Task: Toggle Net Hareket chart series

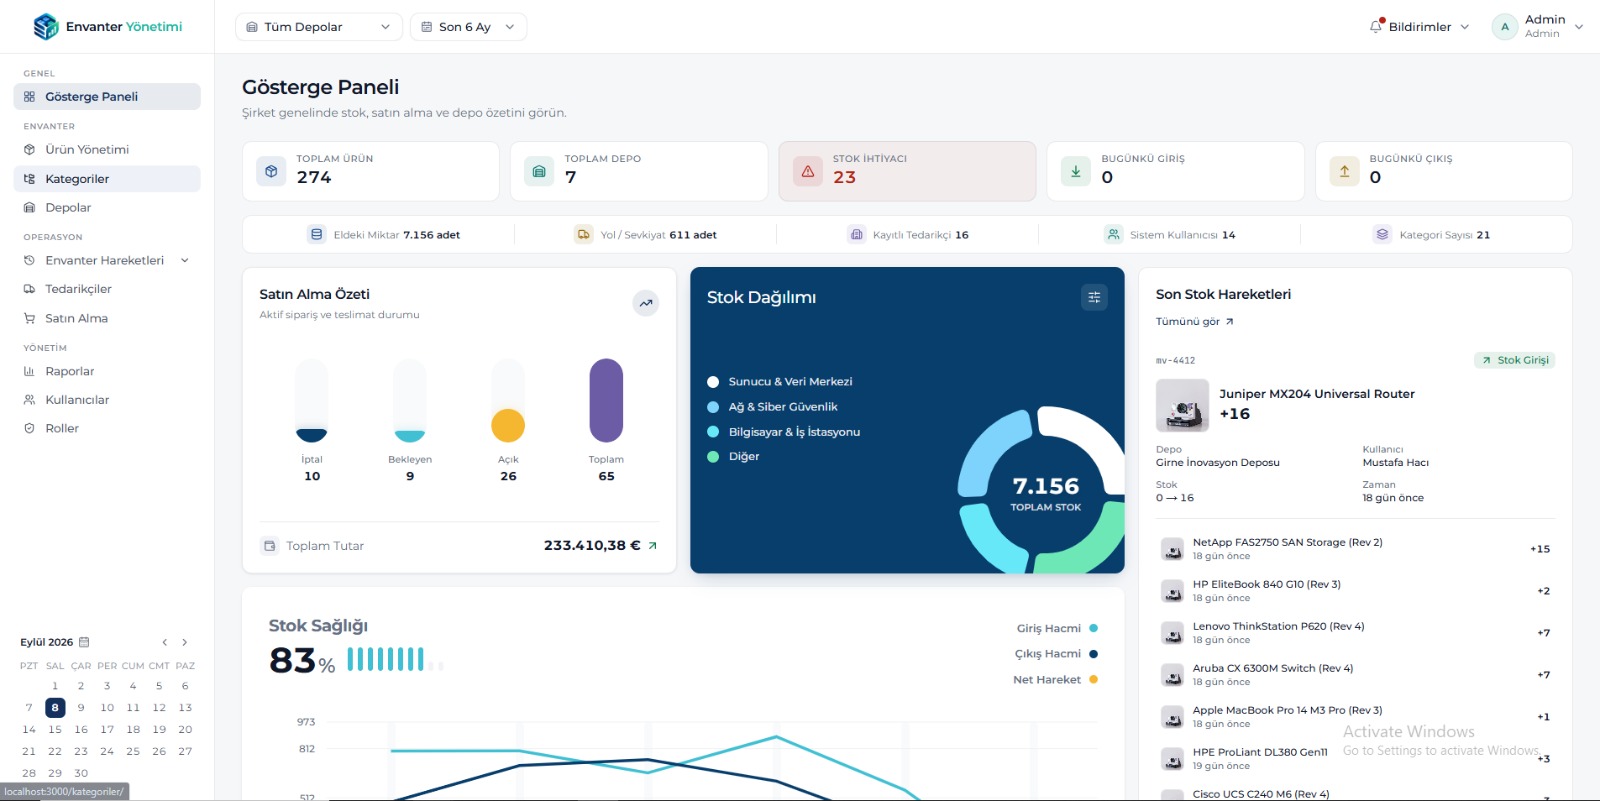Action: pyautogui.click(x=1055, y=680)
